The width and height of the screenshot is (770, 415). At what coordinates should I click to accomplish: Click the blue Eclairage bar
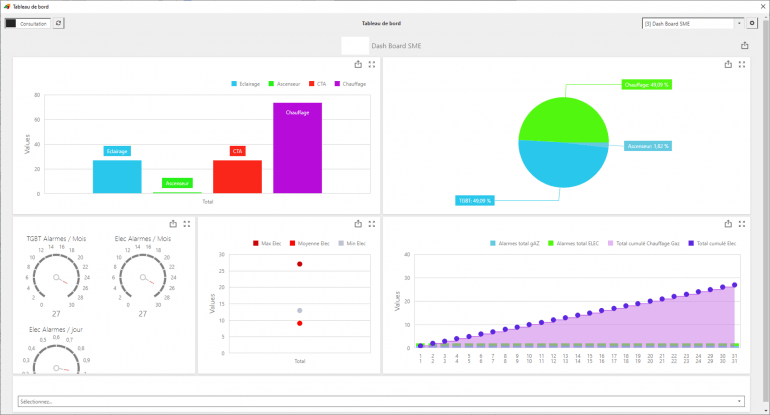[x=117, y=176]
